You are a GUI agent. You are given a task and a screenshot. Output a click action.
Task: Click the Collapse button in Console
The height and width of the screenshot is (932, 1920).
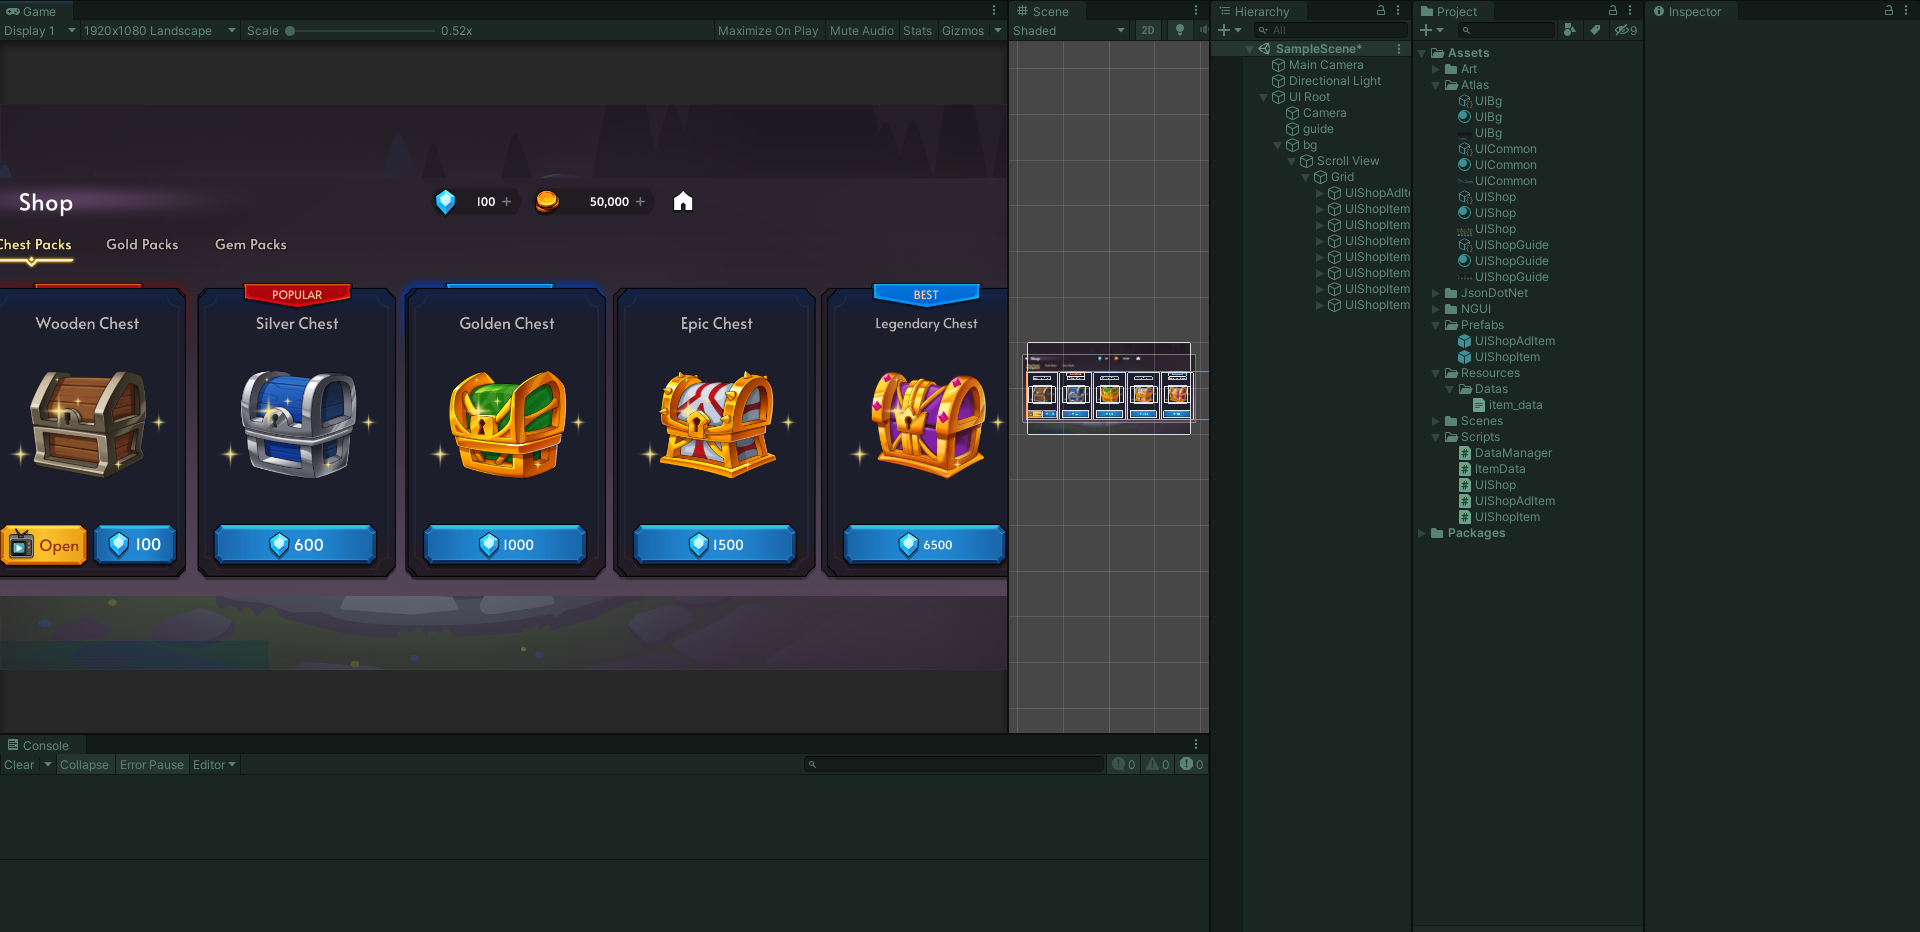point(84,765)
